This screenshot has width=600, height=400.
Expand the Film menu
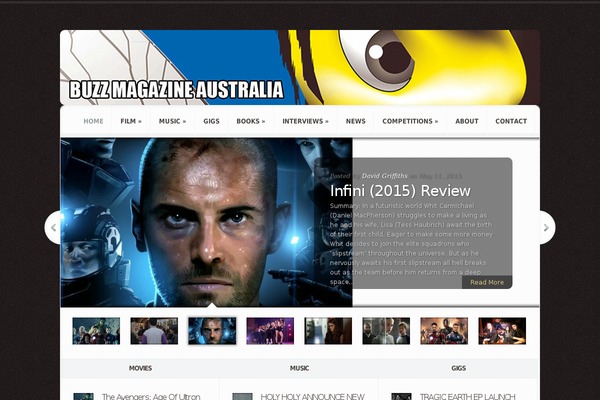(x=131, y=121)
